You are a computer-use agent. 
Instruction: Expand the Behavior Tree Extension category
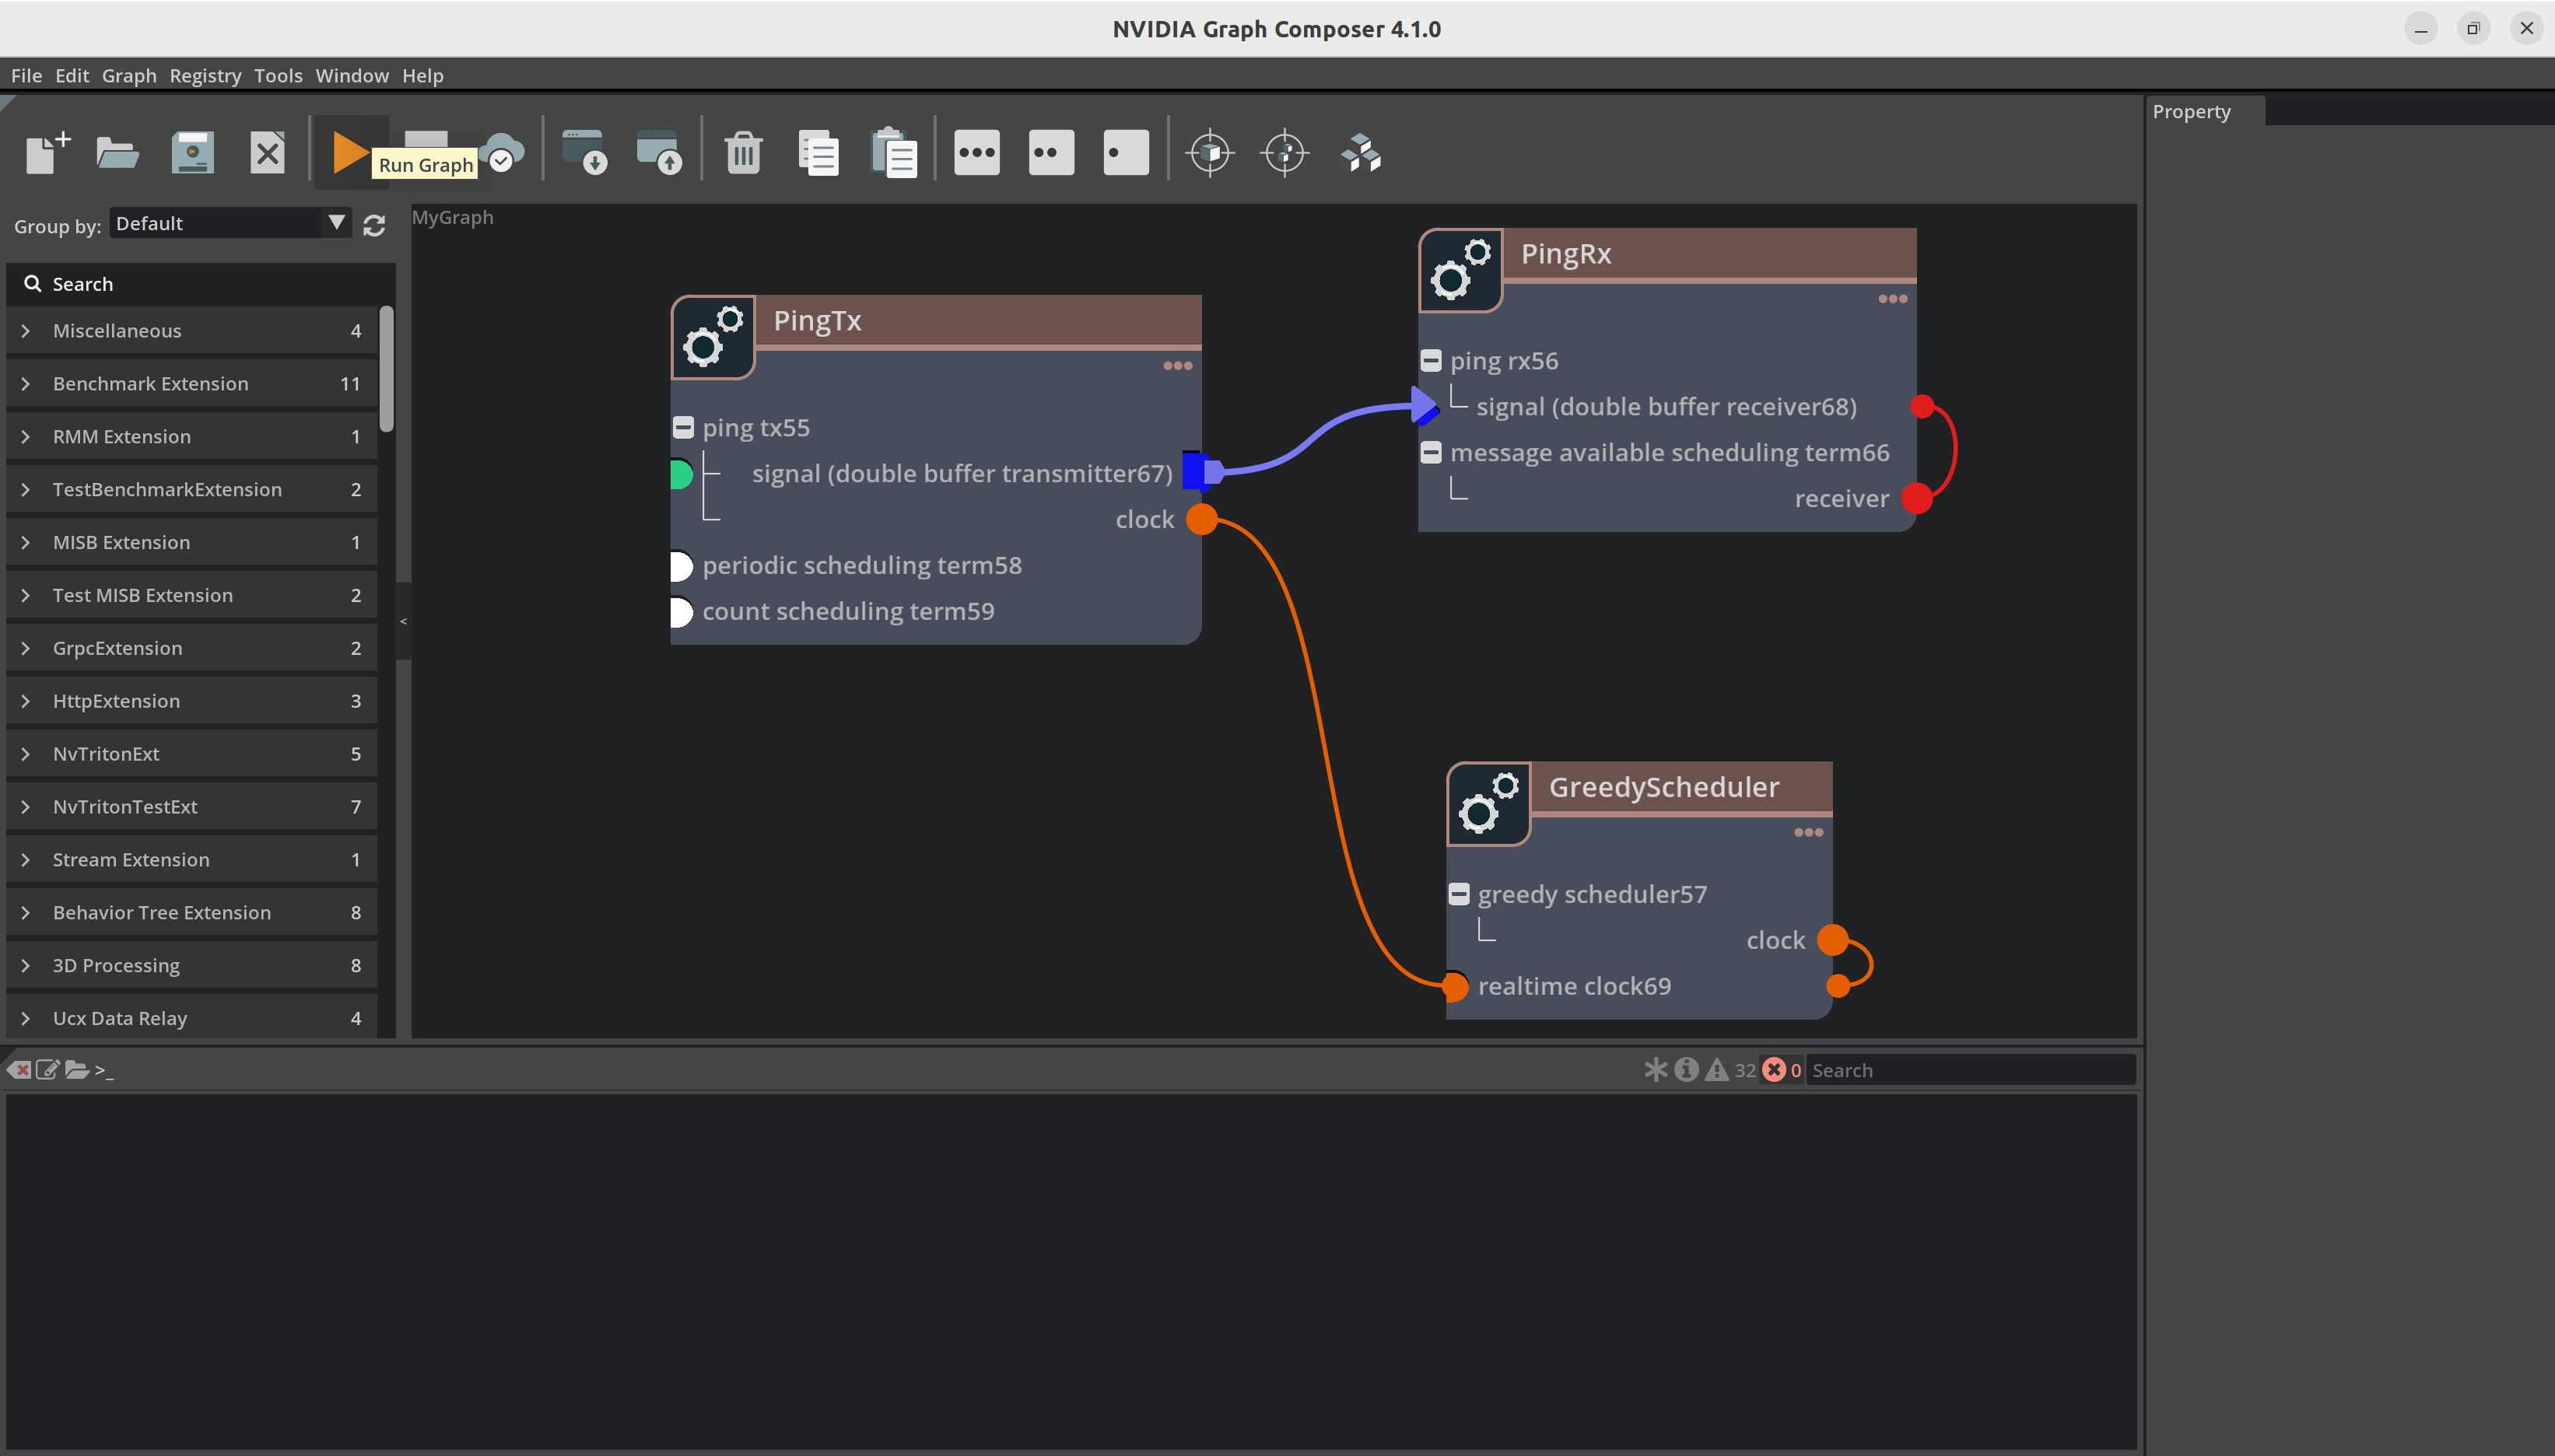(x=192, y=912)
